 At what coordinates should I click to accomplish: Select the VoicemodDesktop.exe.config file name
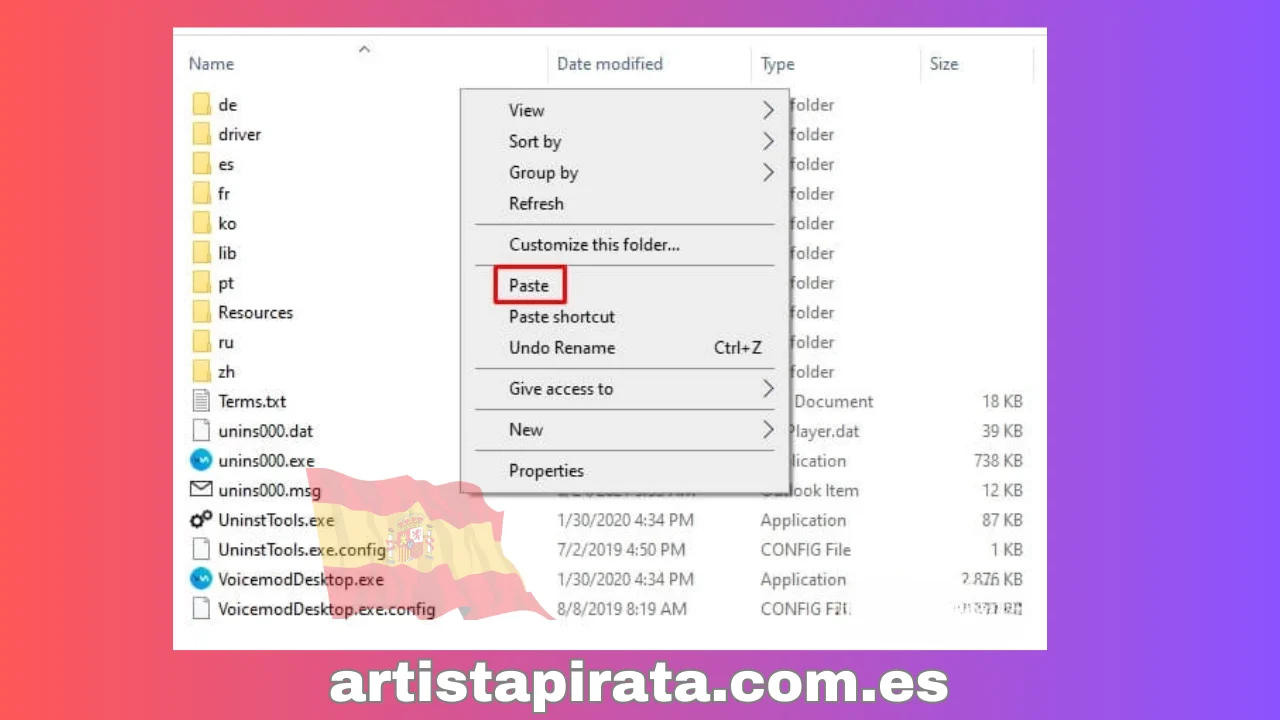327,609
